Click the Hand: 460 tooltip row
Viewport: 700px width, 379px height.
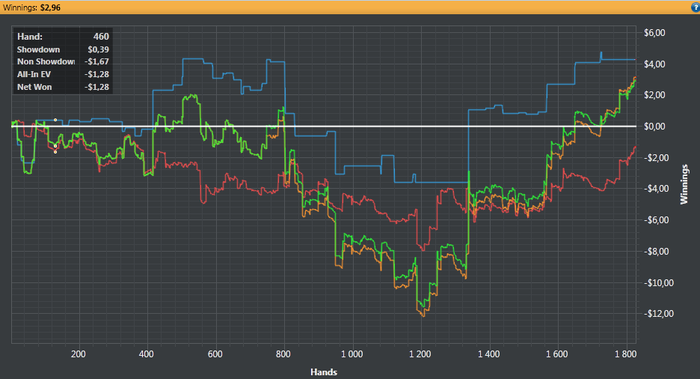coord(63,37)
